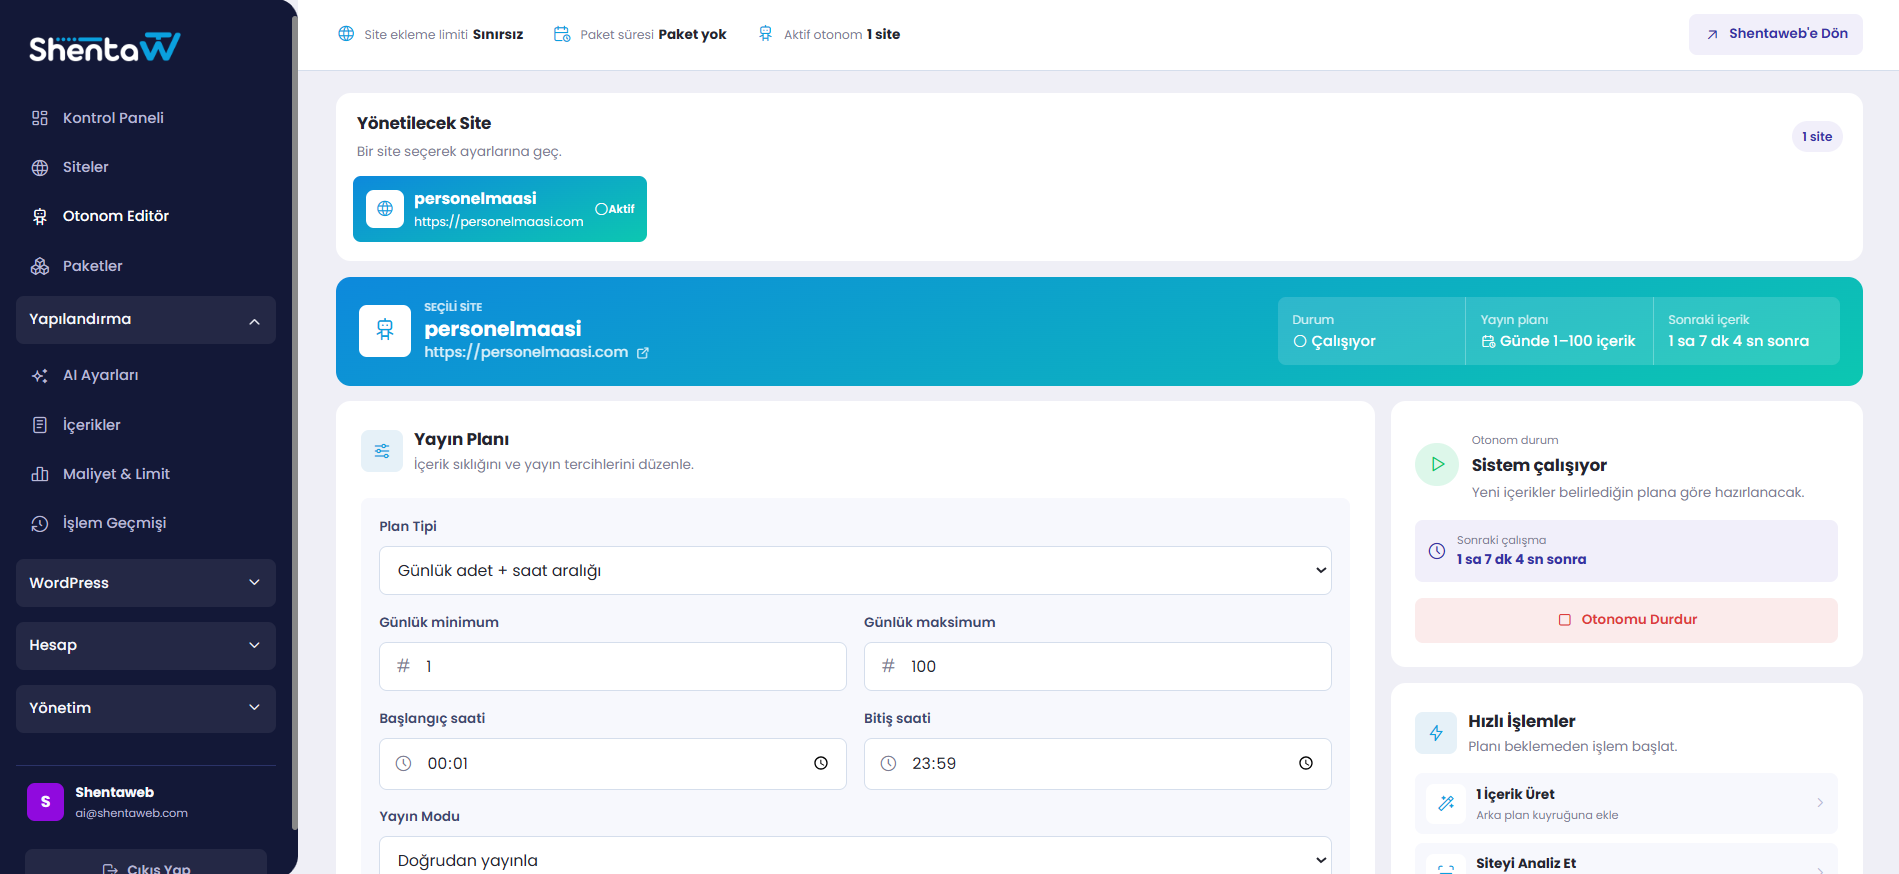
Task: Click the Günlük maksimum input field
Action: [1098, 666]
